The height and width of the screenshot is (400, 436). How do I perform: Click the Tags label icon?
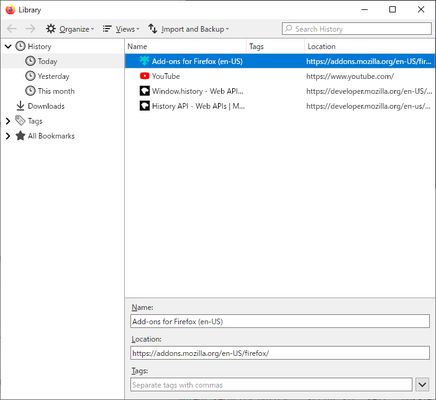pos(20,121)
